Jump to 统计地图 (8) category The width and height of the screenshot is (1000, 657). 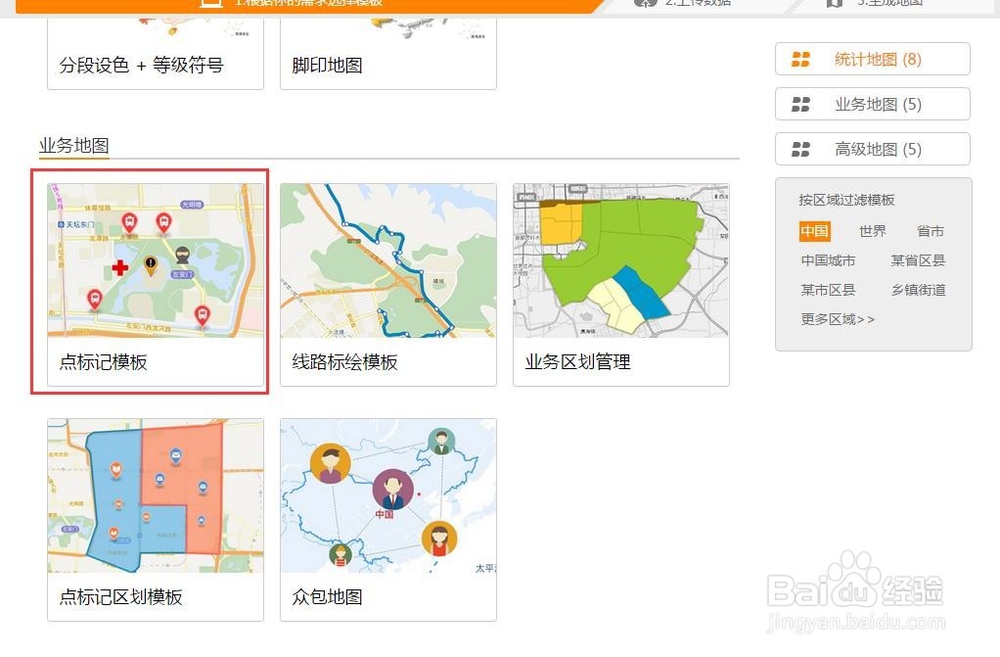click(872, 59)
